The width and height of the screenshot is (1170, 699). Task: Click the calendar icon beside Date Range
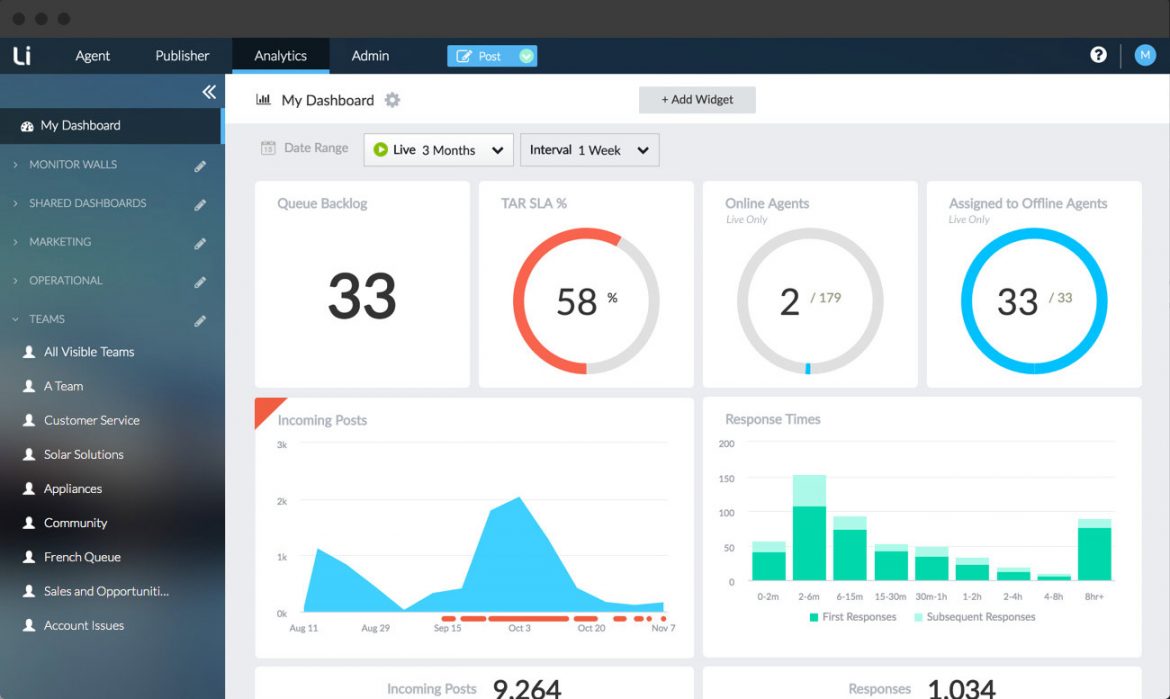point(267,147)
